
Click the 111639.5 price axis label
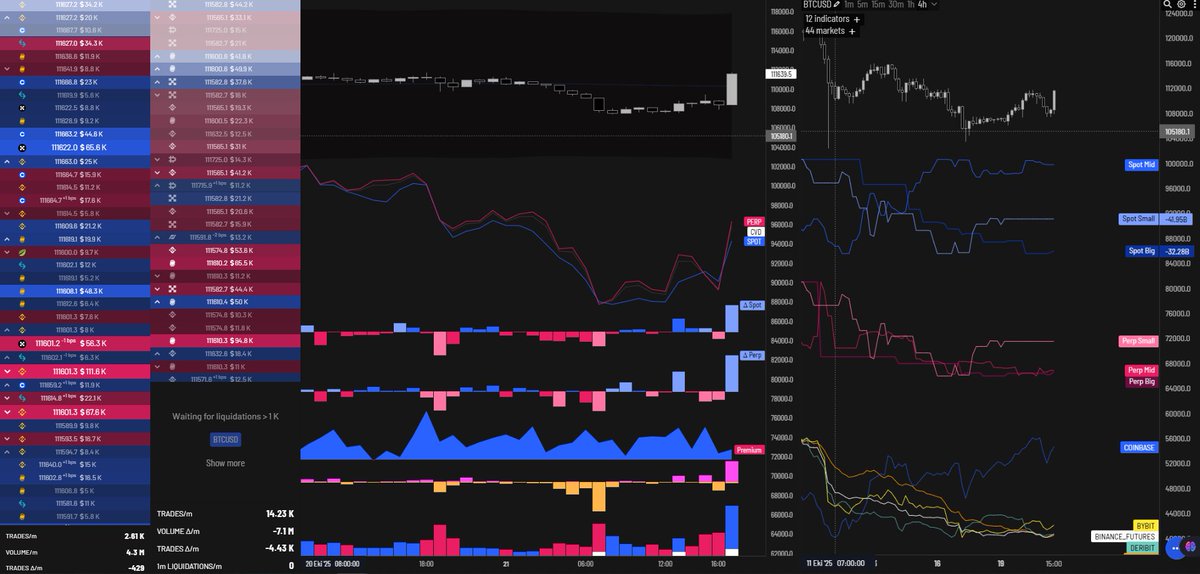(x=779, y=73)
